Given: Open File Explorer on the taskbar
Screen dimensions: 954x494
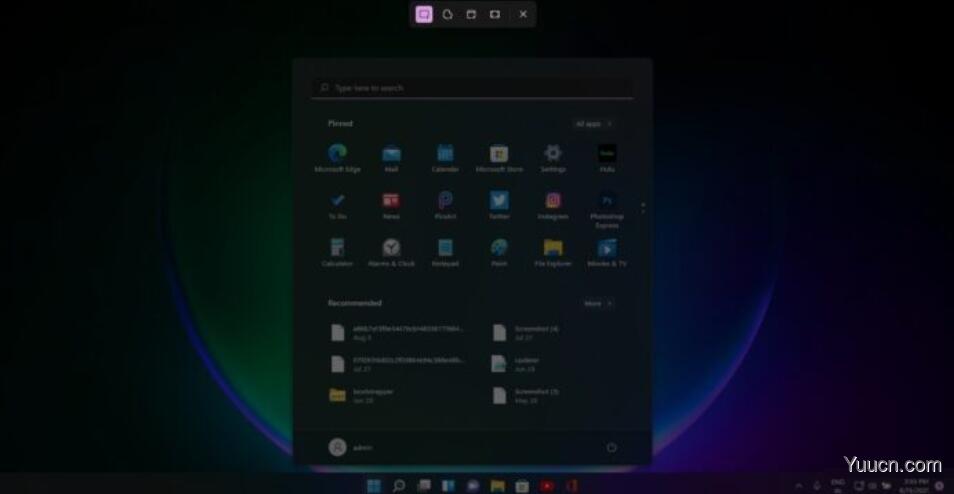Looking at the screenshot, I should pyautogui.click(x=498, y=485).
